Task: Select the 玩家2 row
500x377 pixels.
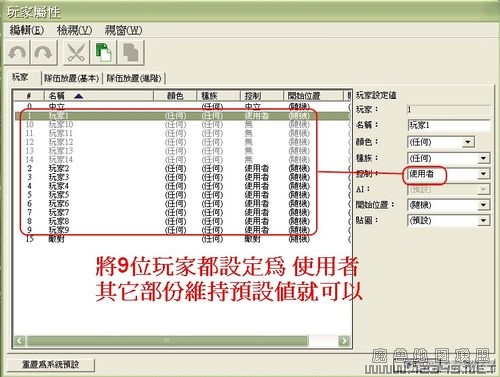Action: 182,168
